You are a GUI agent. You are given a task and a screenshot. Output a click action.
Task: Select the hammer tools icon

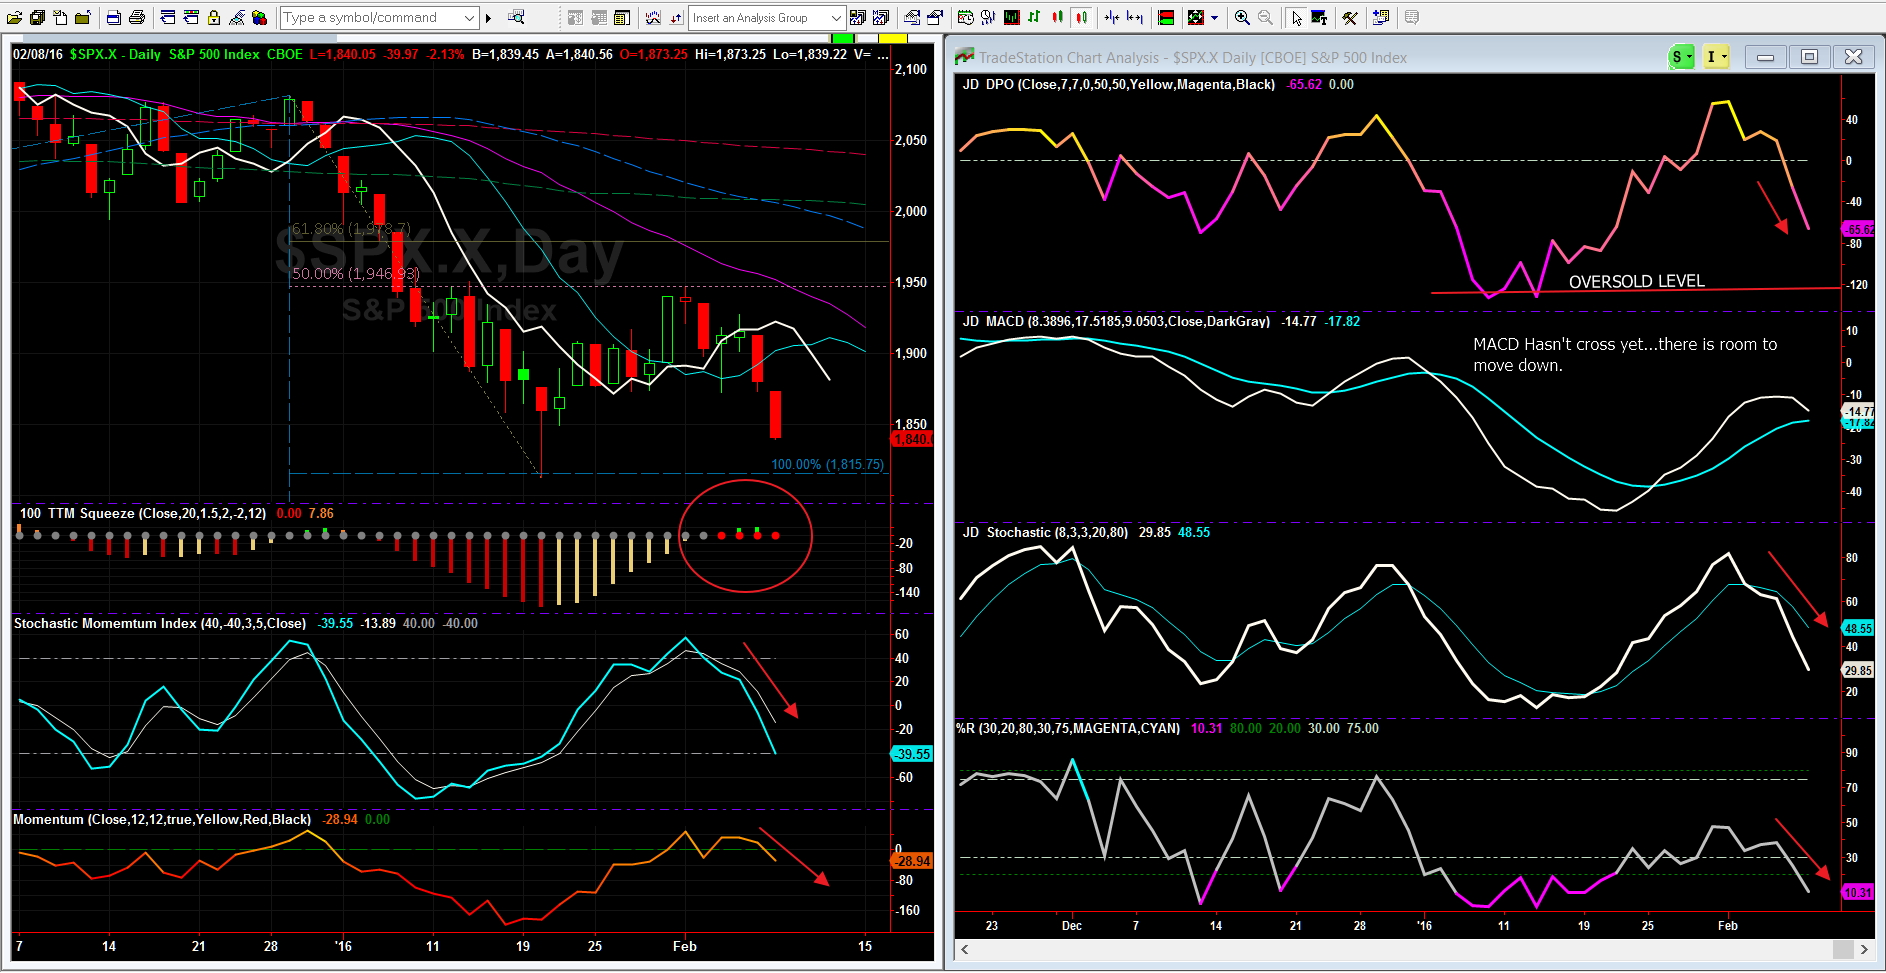click(x=1350, y=17)
